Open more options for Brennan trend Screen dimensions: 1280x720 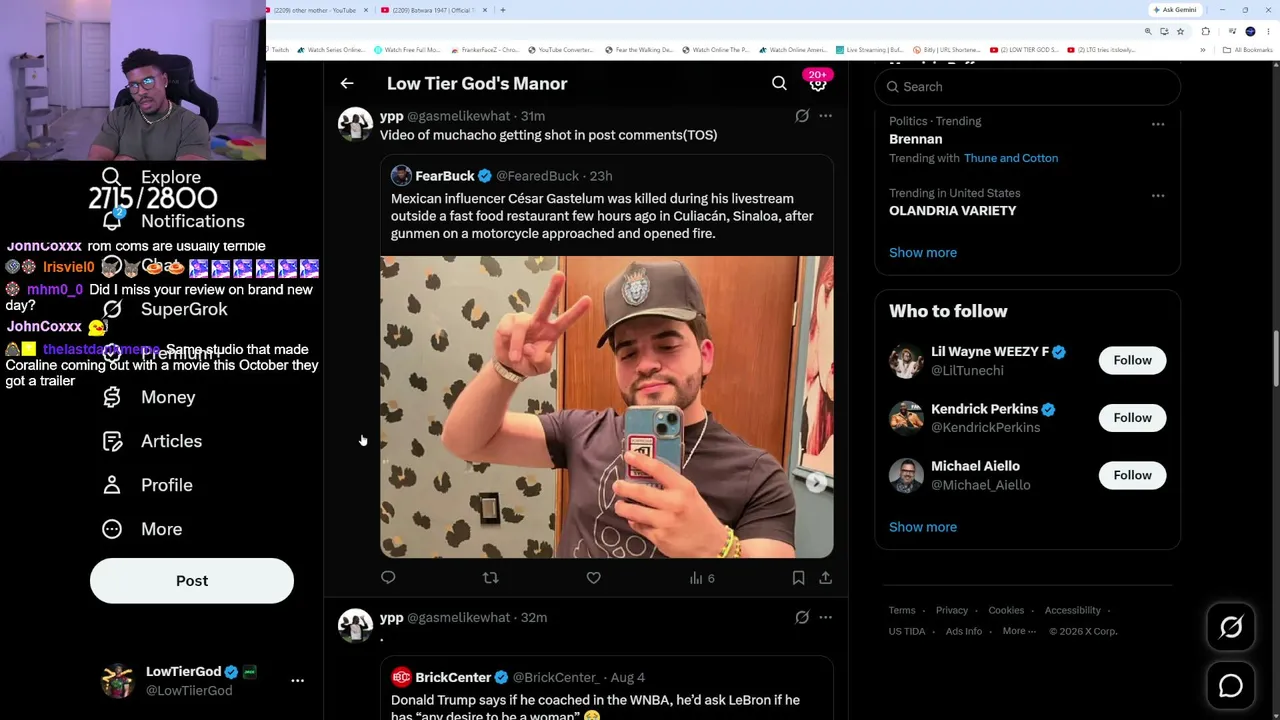(1157, 124)
